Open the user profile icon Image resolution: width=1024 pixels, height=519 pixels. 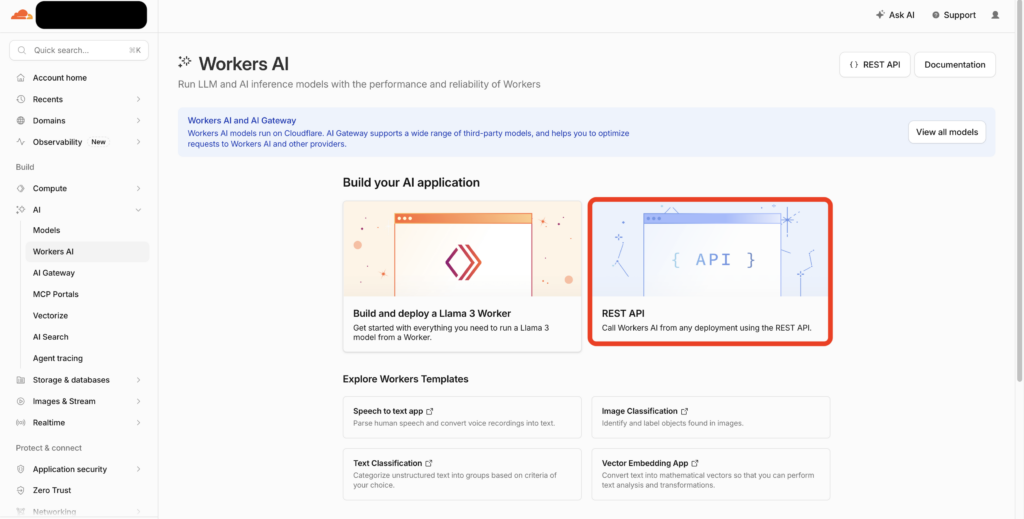tap(995, 14)
